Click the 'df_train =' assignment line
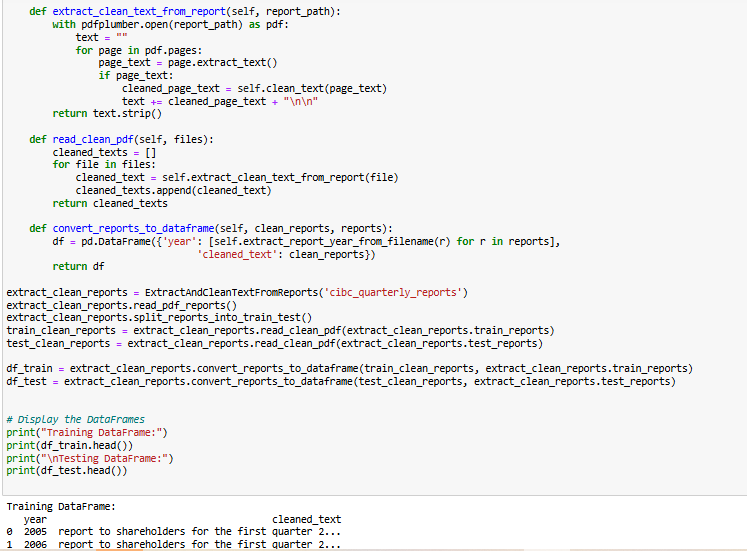The height and width of the screenshot is (551, 747). pyautogui.click(x=350, y=369)
